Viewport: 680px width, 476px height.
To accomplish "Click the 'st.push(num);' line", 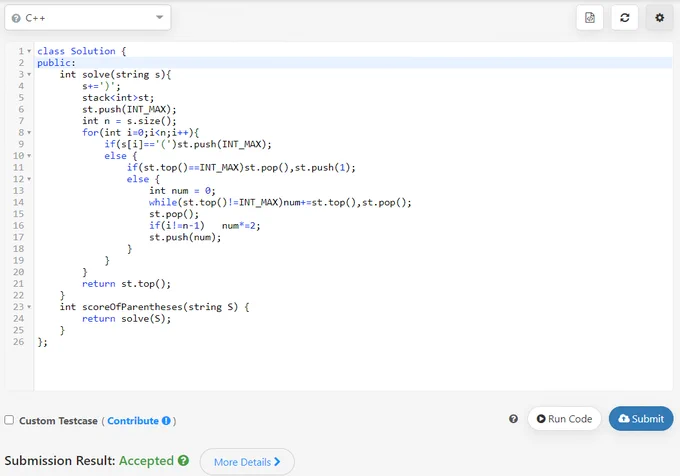I will click(185, 237).
